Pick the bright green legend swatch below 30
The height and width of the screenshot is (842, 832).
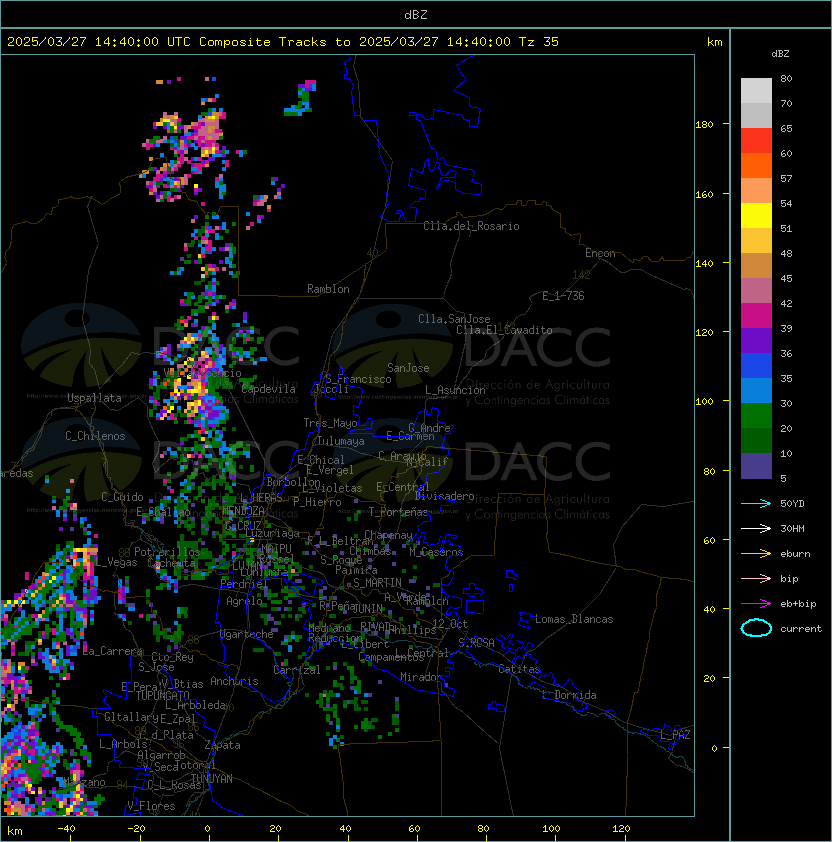coord(756,415)
